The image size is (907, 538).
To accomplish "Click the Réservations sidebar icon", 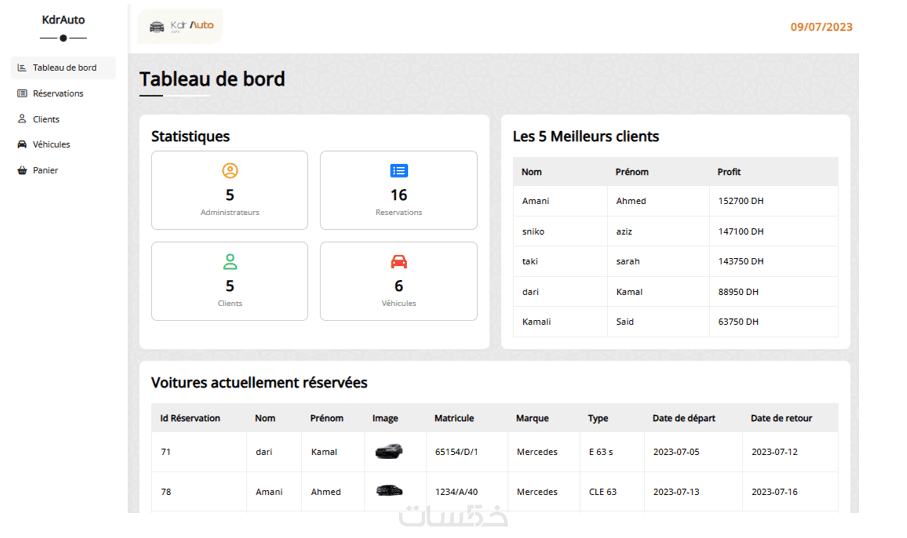I will pos(22,93).
